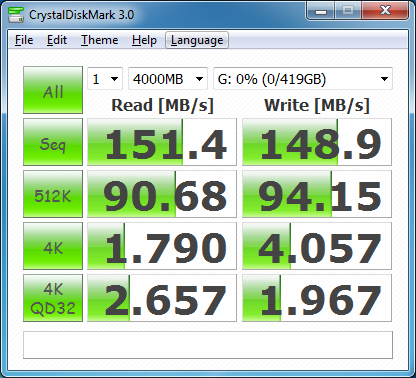Image resolution: width=416 pixels, height=378 pixels.
Task: Click the empty comment field at bottom
Action: [x=208, y=345]
